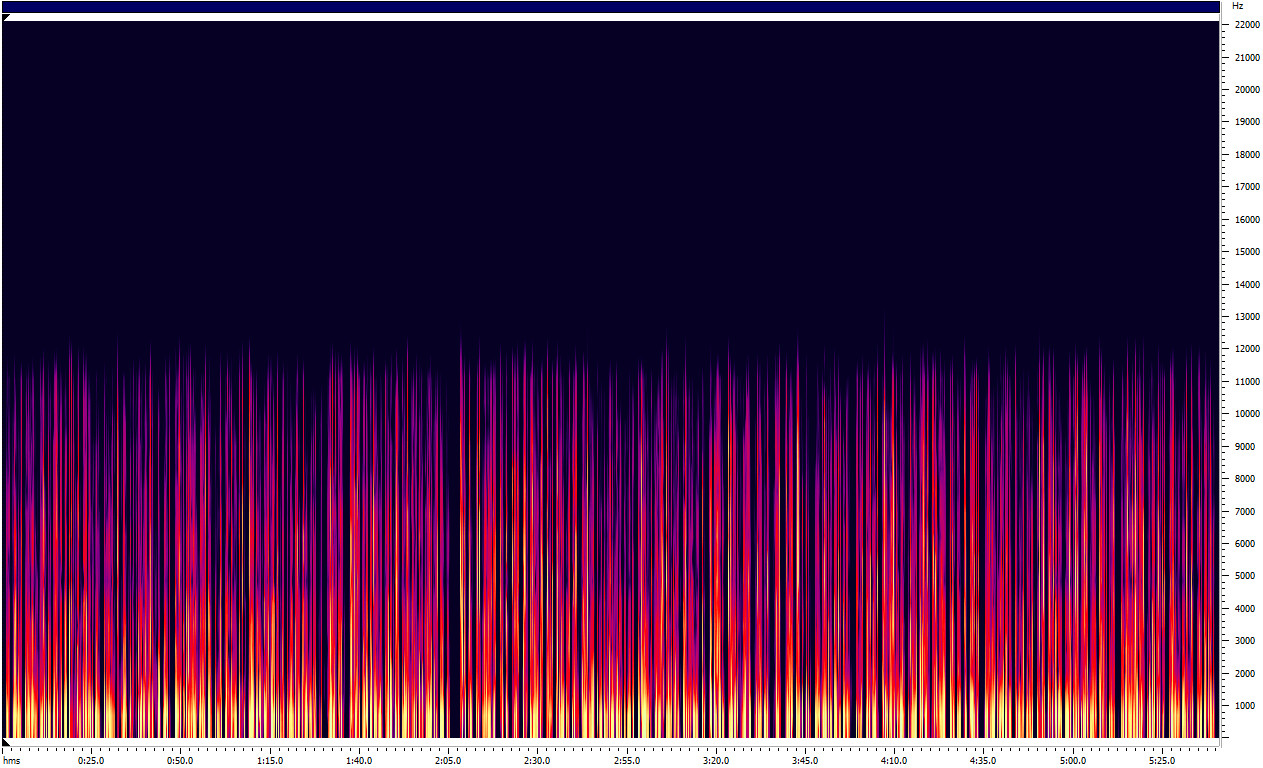Click the 1:40.0 mark on time ruler
Image resolution: width=1263 pixels, height=768 pixels.
click(x=359, y=761)
